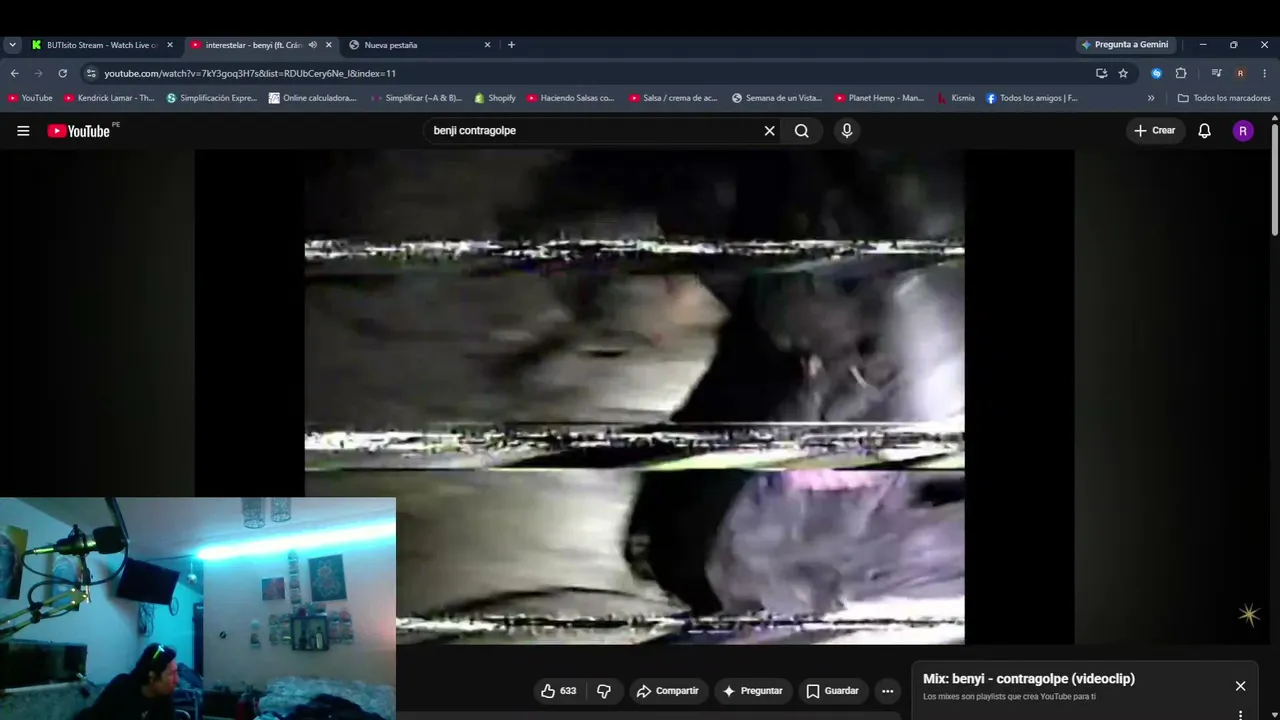The image size is (1280, 720).
Task: Click the page vertical scrollbar thumb
Action: 1275,180
